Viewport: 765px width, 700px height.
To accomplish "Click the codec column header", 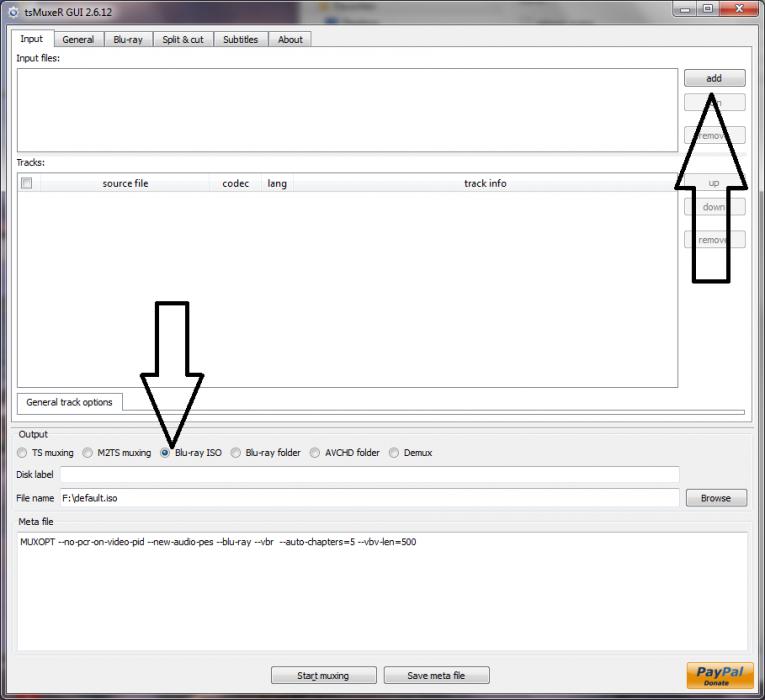I will tap(236, 183).
